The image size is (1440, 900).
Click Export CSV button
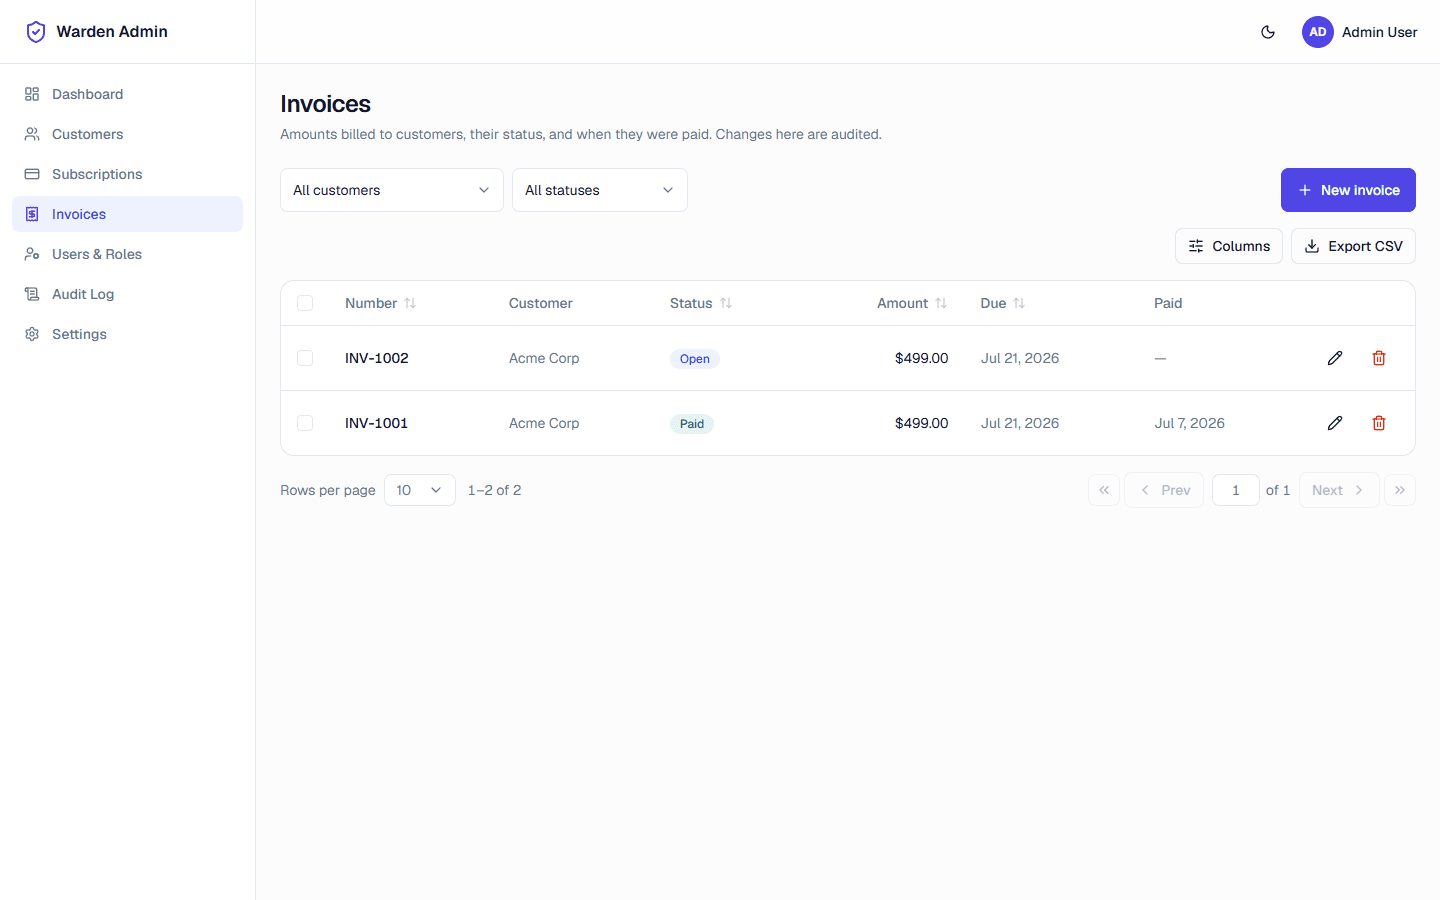click(x=1353, y=246)
